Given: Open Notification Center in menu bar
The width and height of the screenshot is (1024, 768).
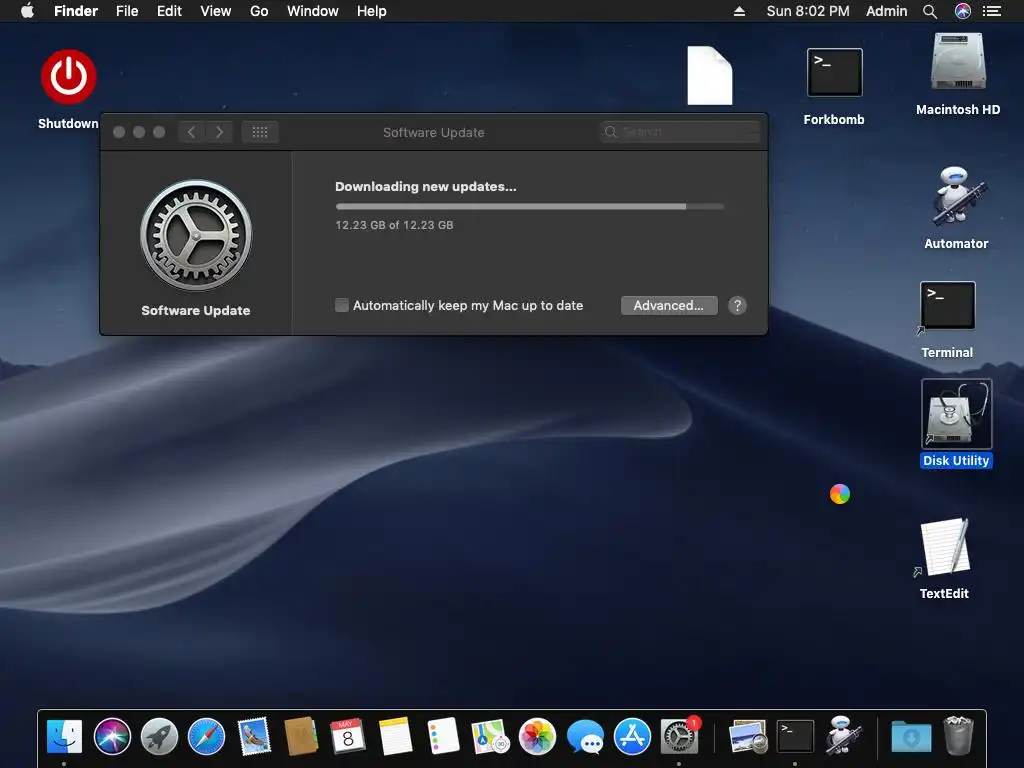Looking at the screenshot, I should pos(992,11).
